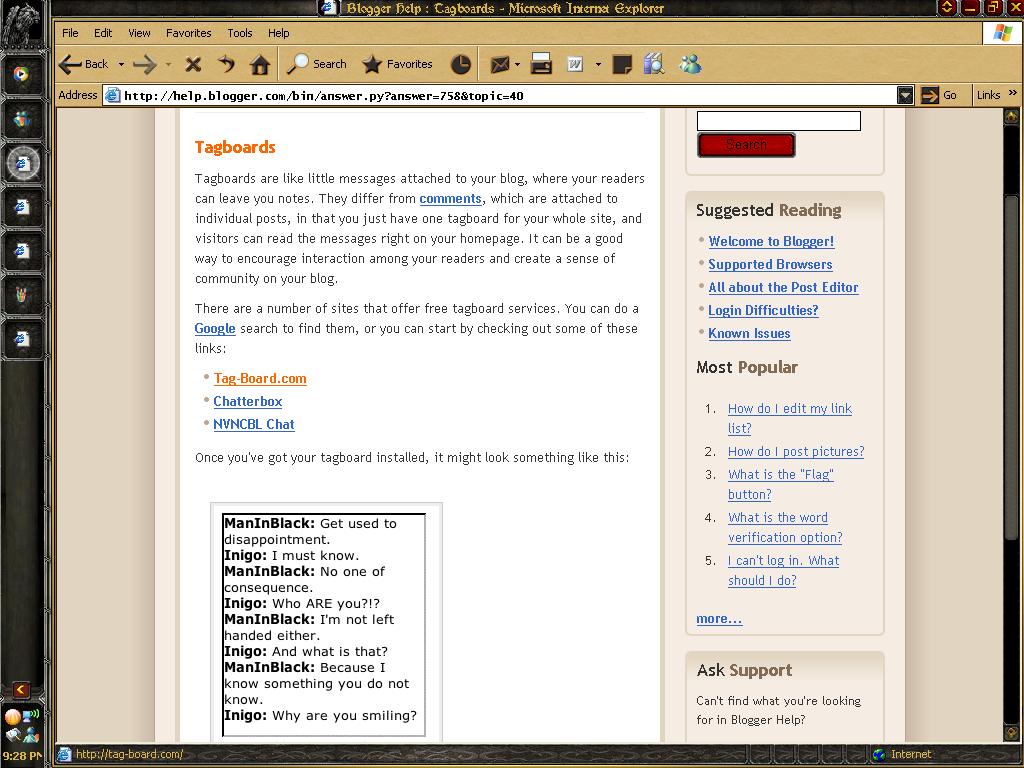Click the more... link
Image resolution: width=1024 pixels, height=768 pixels.
click(719, 618)
